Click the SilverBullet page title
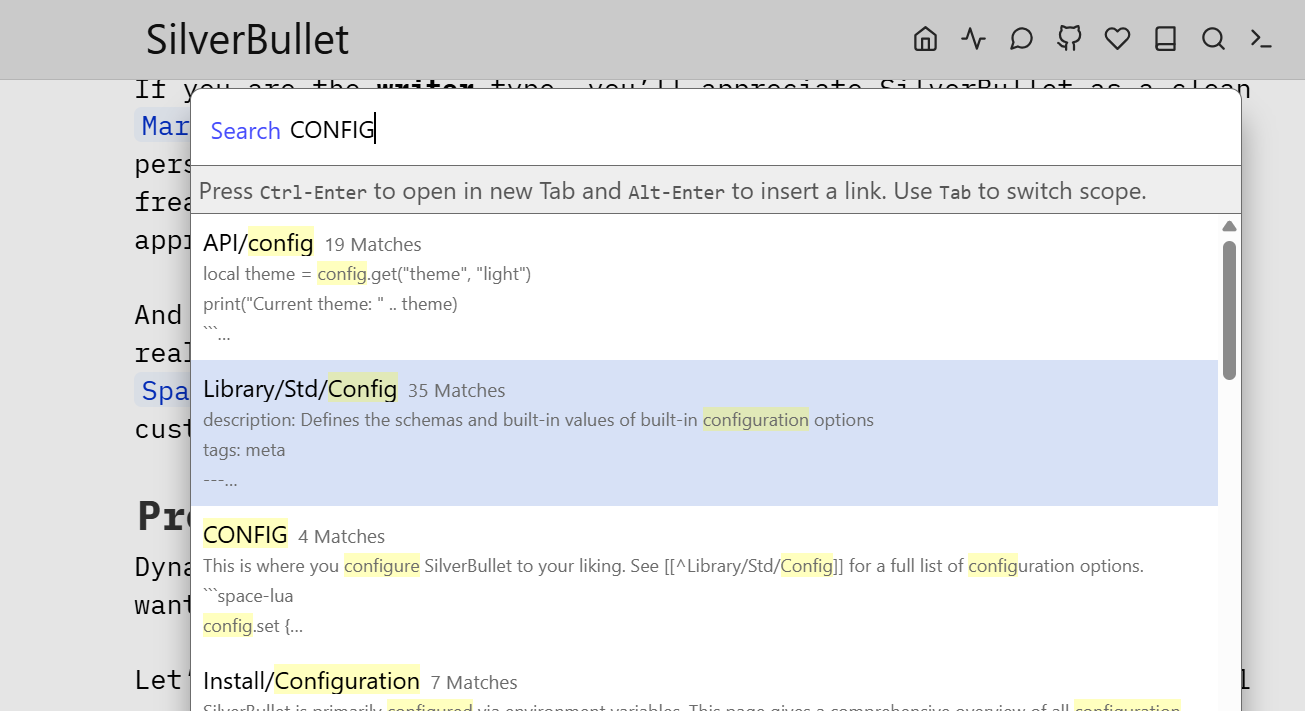Screen dimensions: 1305x711 pyautogui.click(x=247, y=40)
